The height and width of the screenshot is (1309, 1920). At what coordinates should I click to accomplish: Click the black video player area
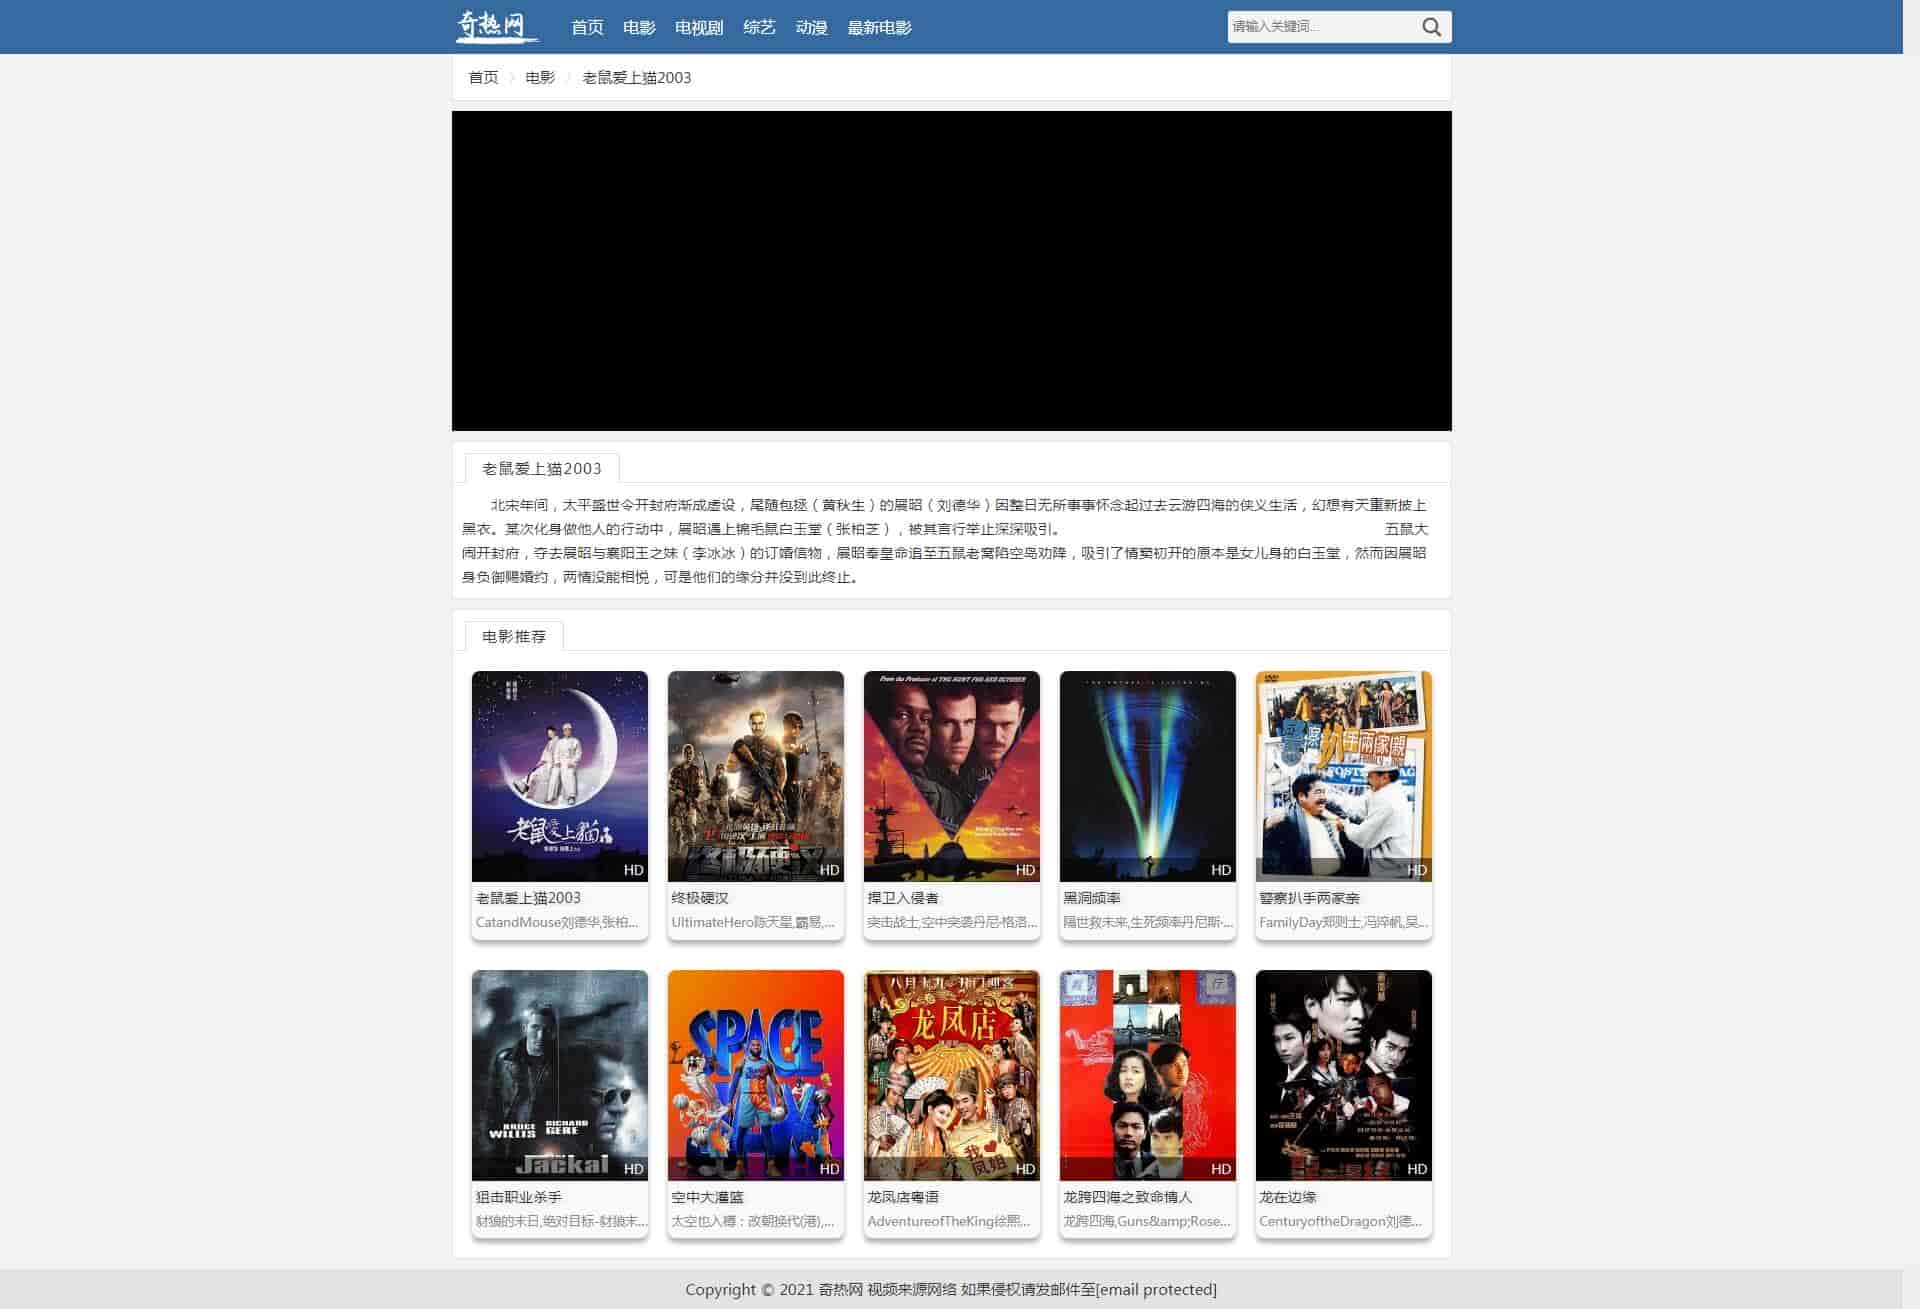click(951, 271)
